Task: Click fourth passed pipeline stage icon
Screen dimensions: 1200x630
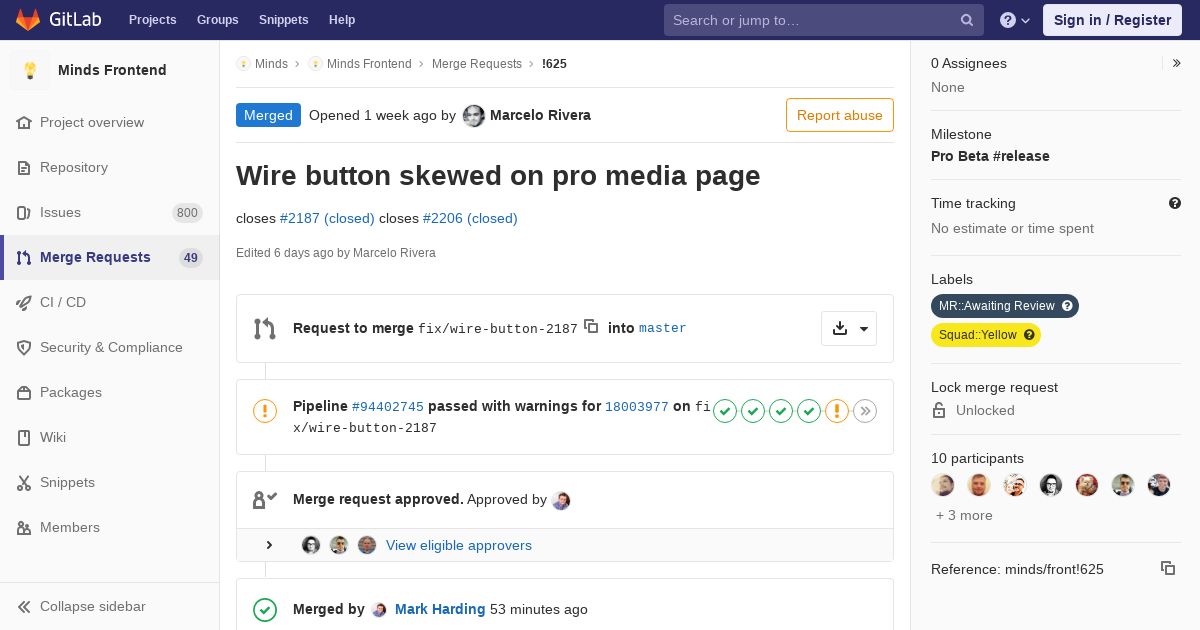Action: (x=809, y=411)
